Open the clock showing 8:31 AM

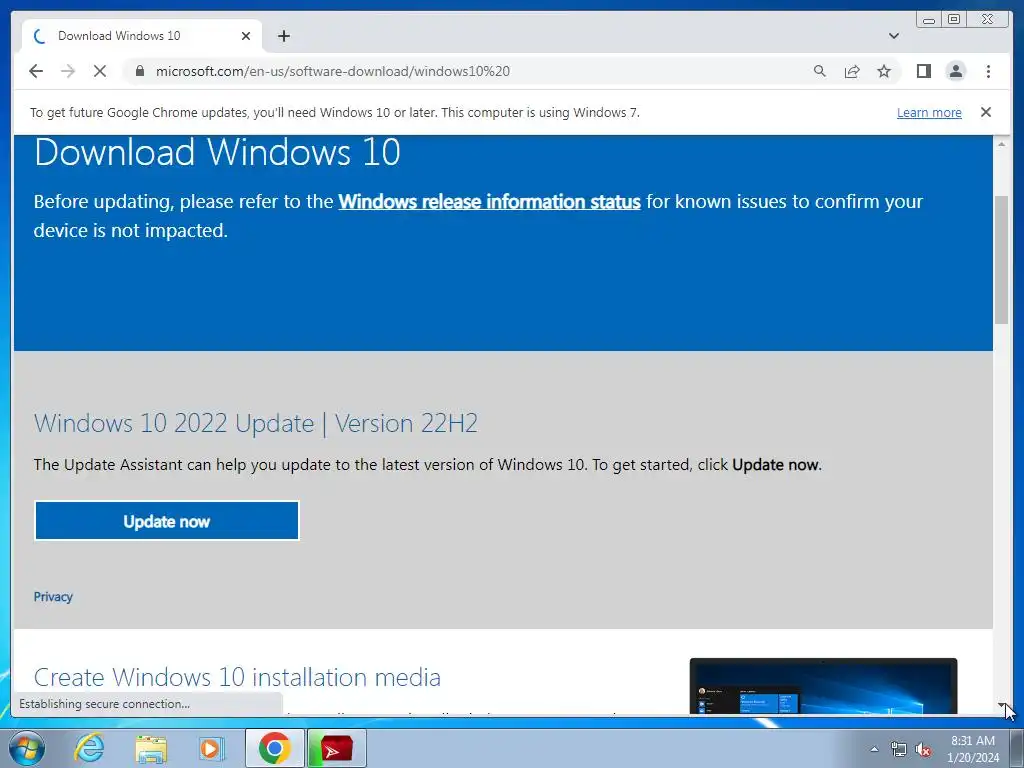pos(973,749)
